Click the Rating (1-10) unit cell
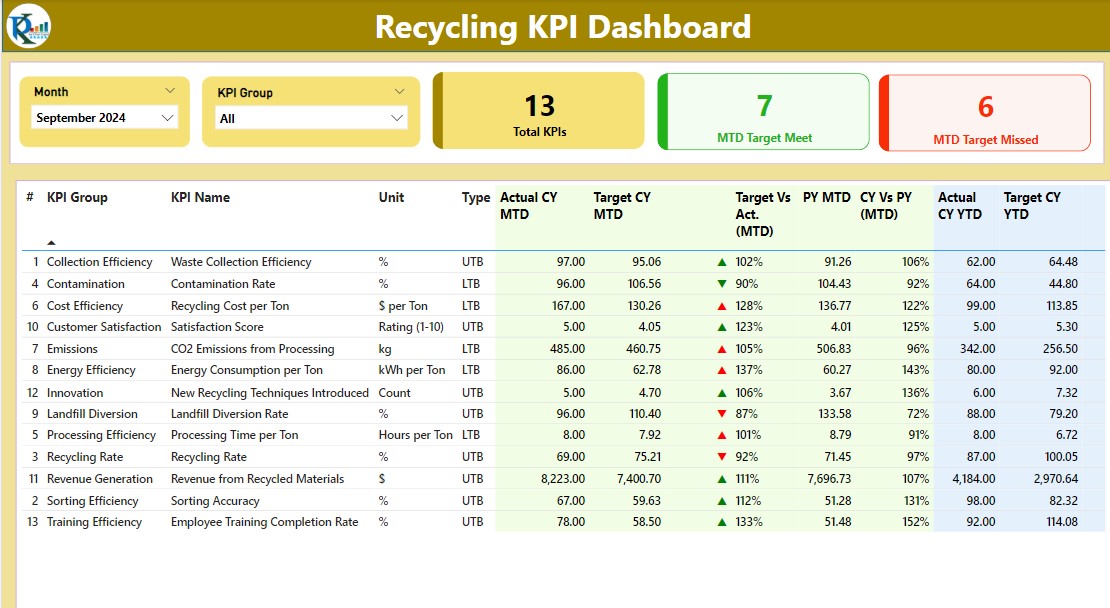Image resolution: width=1110 pixels, height=608 pixels. pos(411,327)
